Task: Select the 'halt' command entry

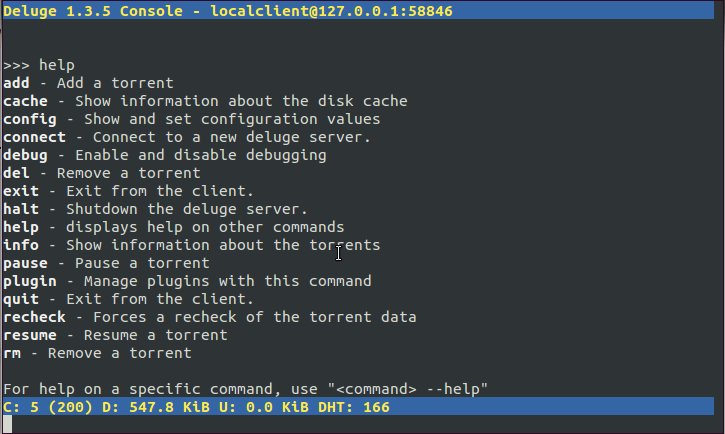Action: pyautogui.click(x=20, y=209)
